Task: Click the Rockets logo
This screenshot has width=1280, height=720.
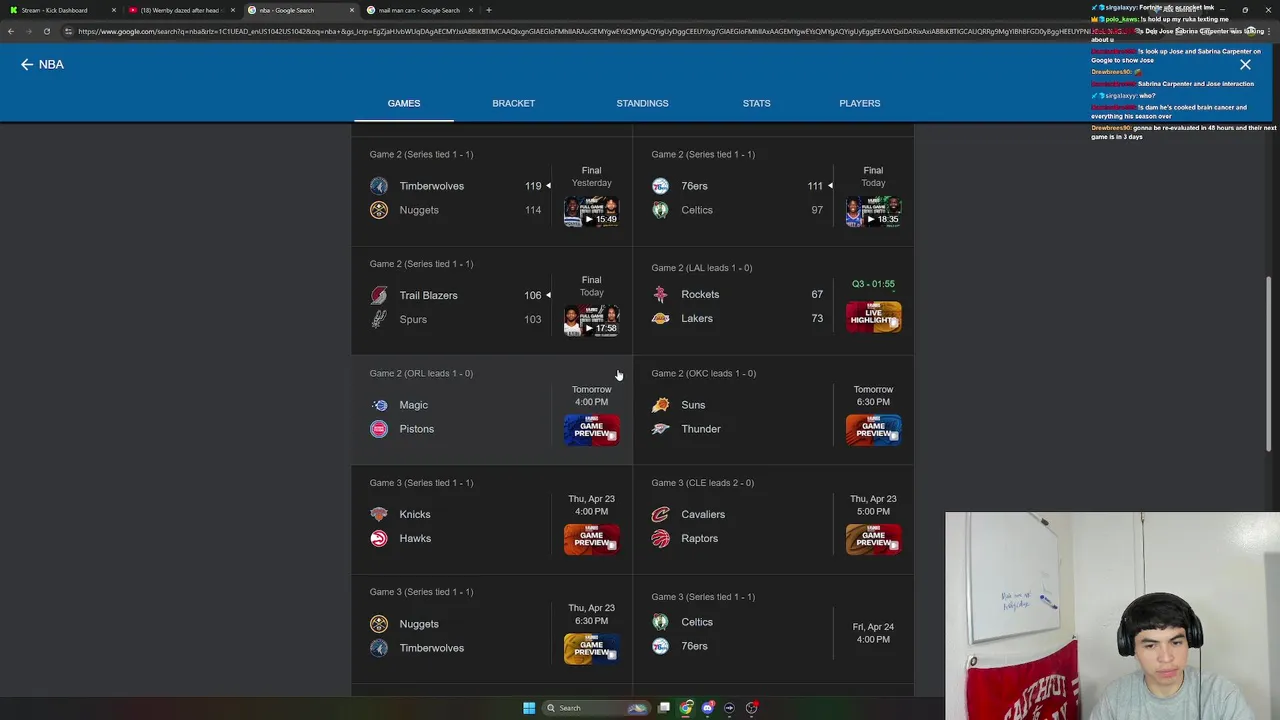Action: click(660, 294)
